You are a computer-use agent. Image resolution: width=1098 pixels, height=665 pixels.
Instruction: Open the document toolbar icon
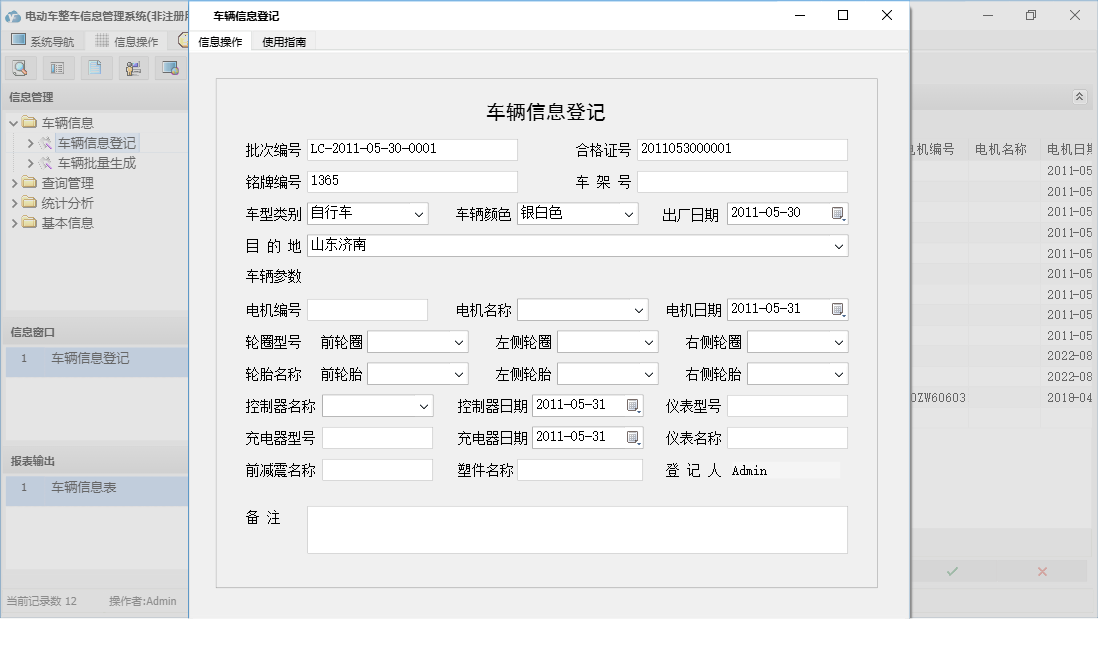pyautogui.click(x=95, y=67)
